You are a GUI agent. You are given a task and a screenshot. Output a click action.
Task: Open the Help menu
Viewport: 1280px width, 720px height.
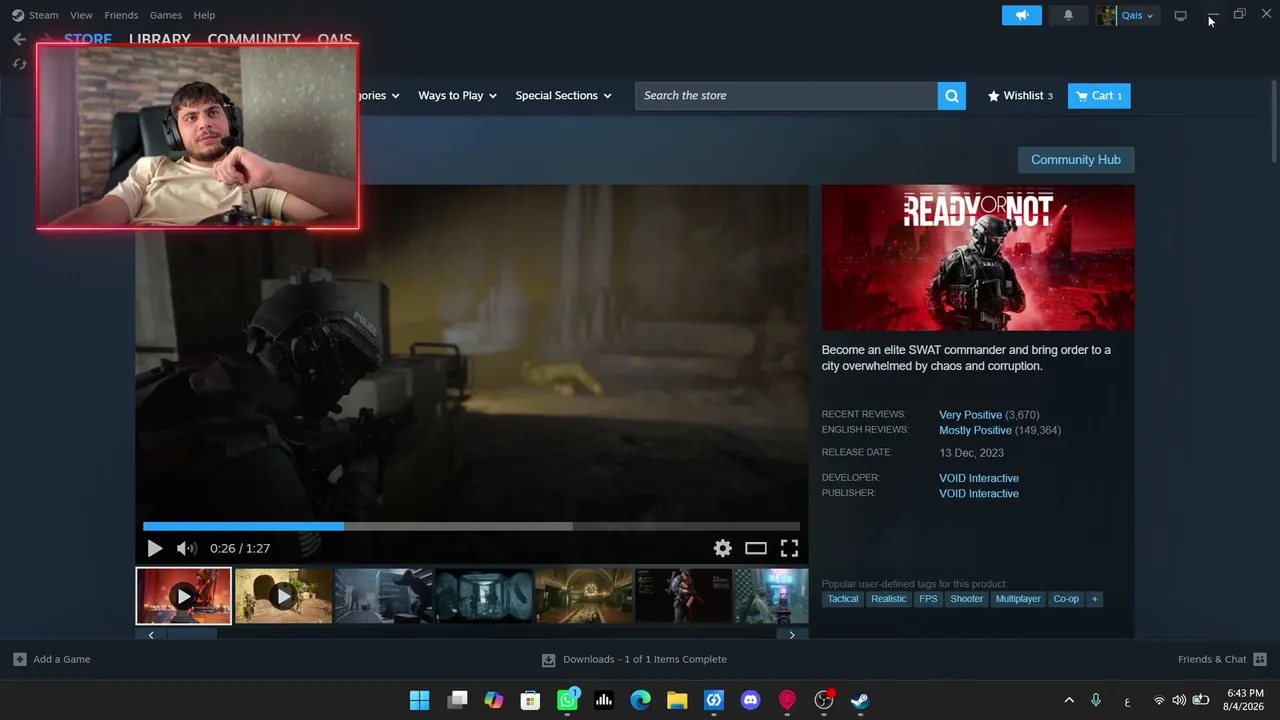click(x=204, y=15)
